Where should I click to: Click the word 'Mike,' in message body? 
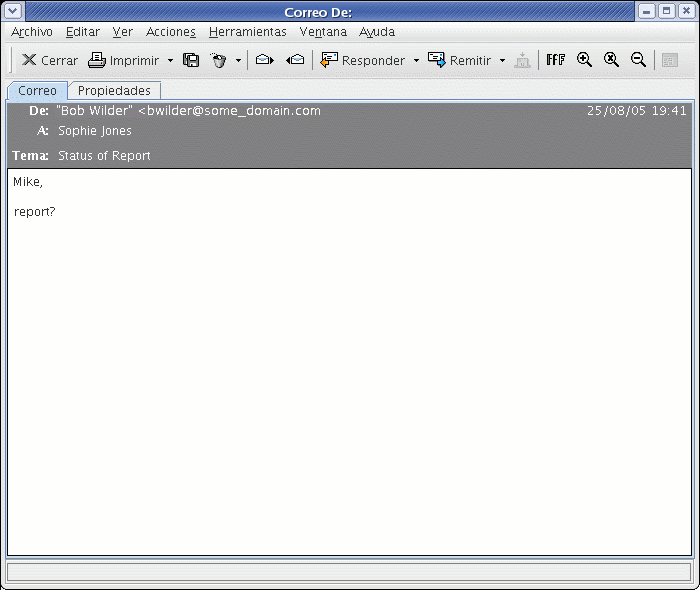point(28,182)
